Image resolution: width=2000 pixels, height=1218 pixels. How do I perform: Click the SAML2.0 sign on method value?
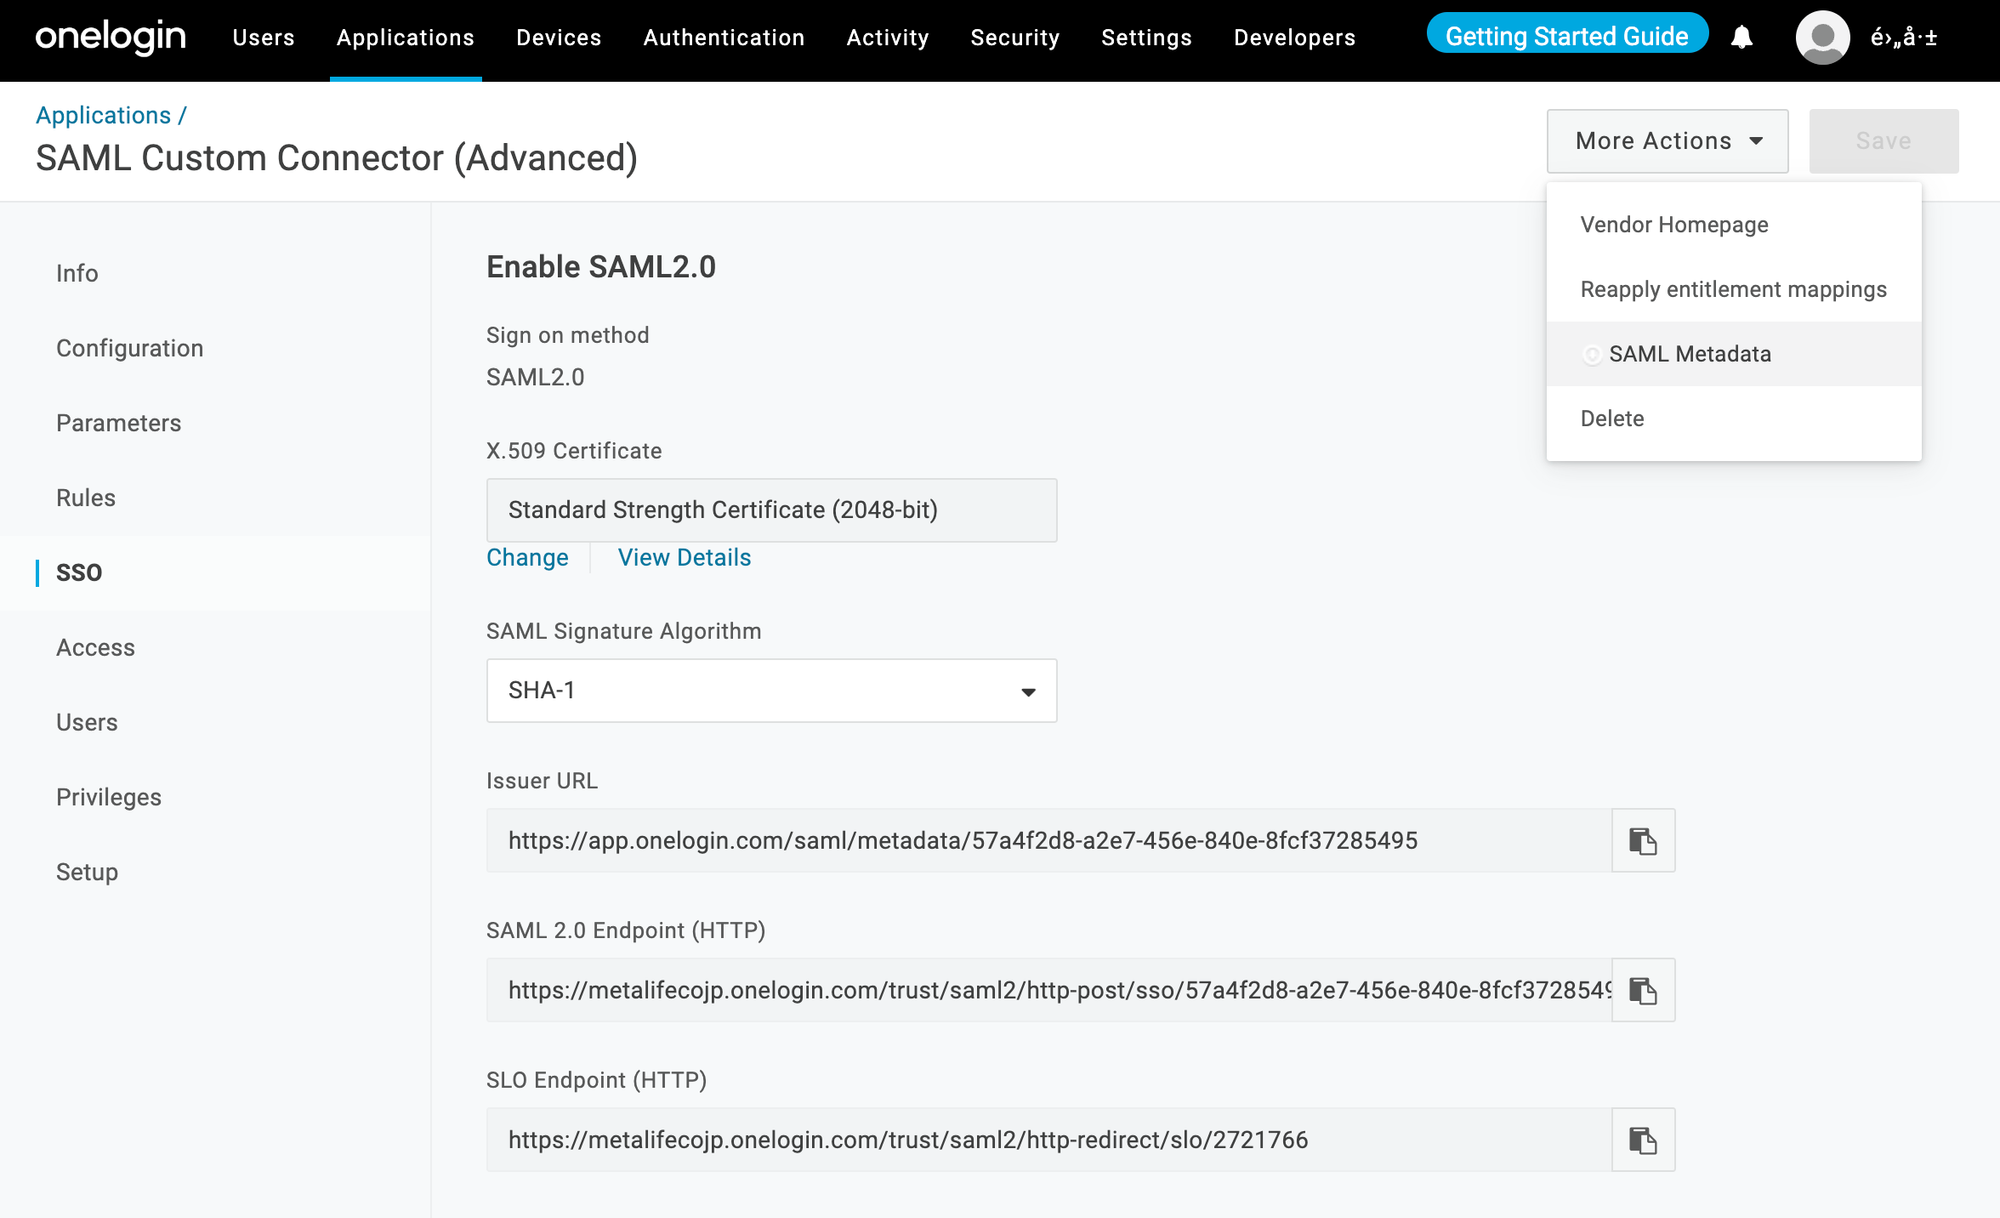535,378
